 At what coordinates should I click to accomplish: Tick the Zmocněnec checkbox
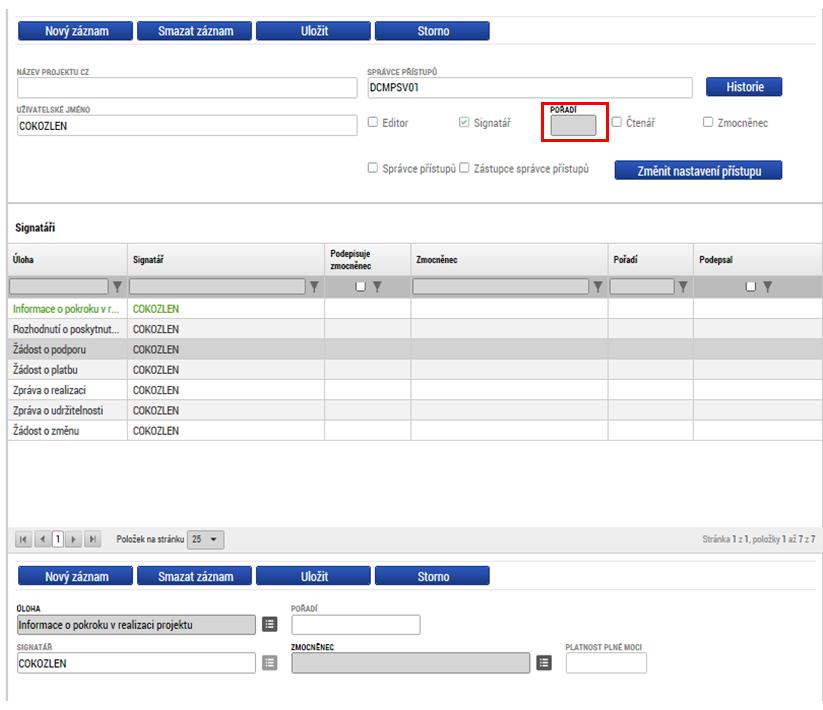point(708,122)
